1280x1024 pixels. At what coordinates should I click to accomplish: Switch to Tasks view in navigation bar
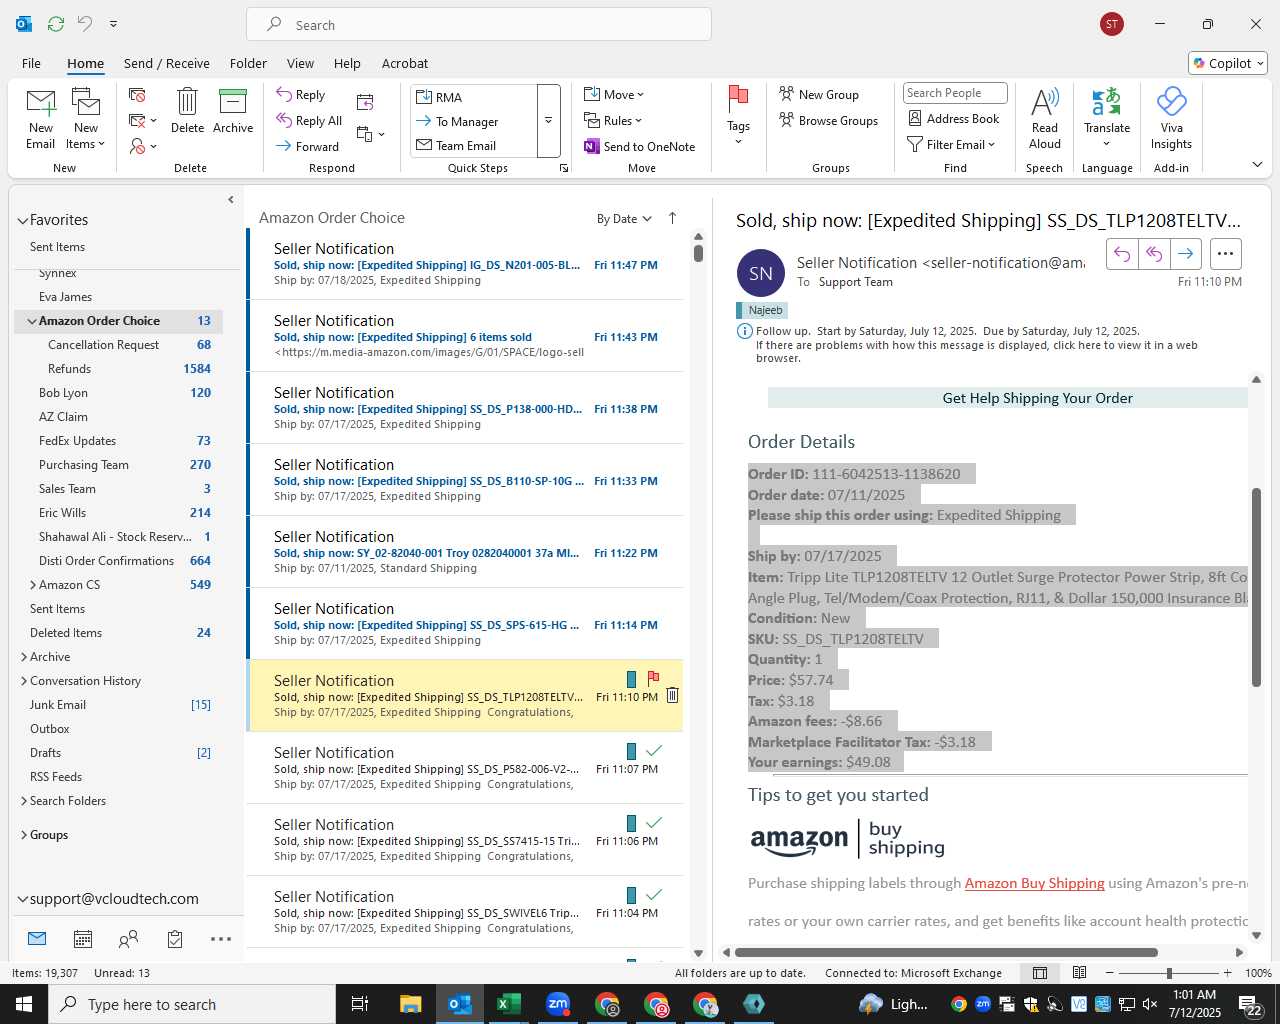click(175, 939)
